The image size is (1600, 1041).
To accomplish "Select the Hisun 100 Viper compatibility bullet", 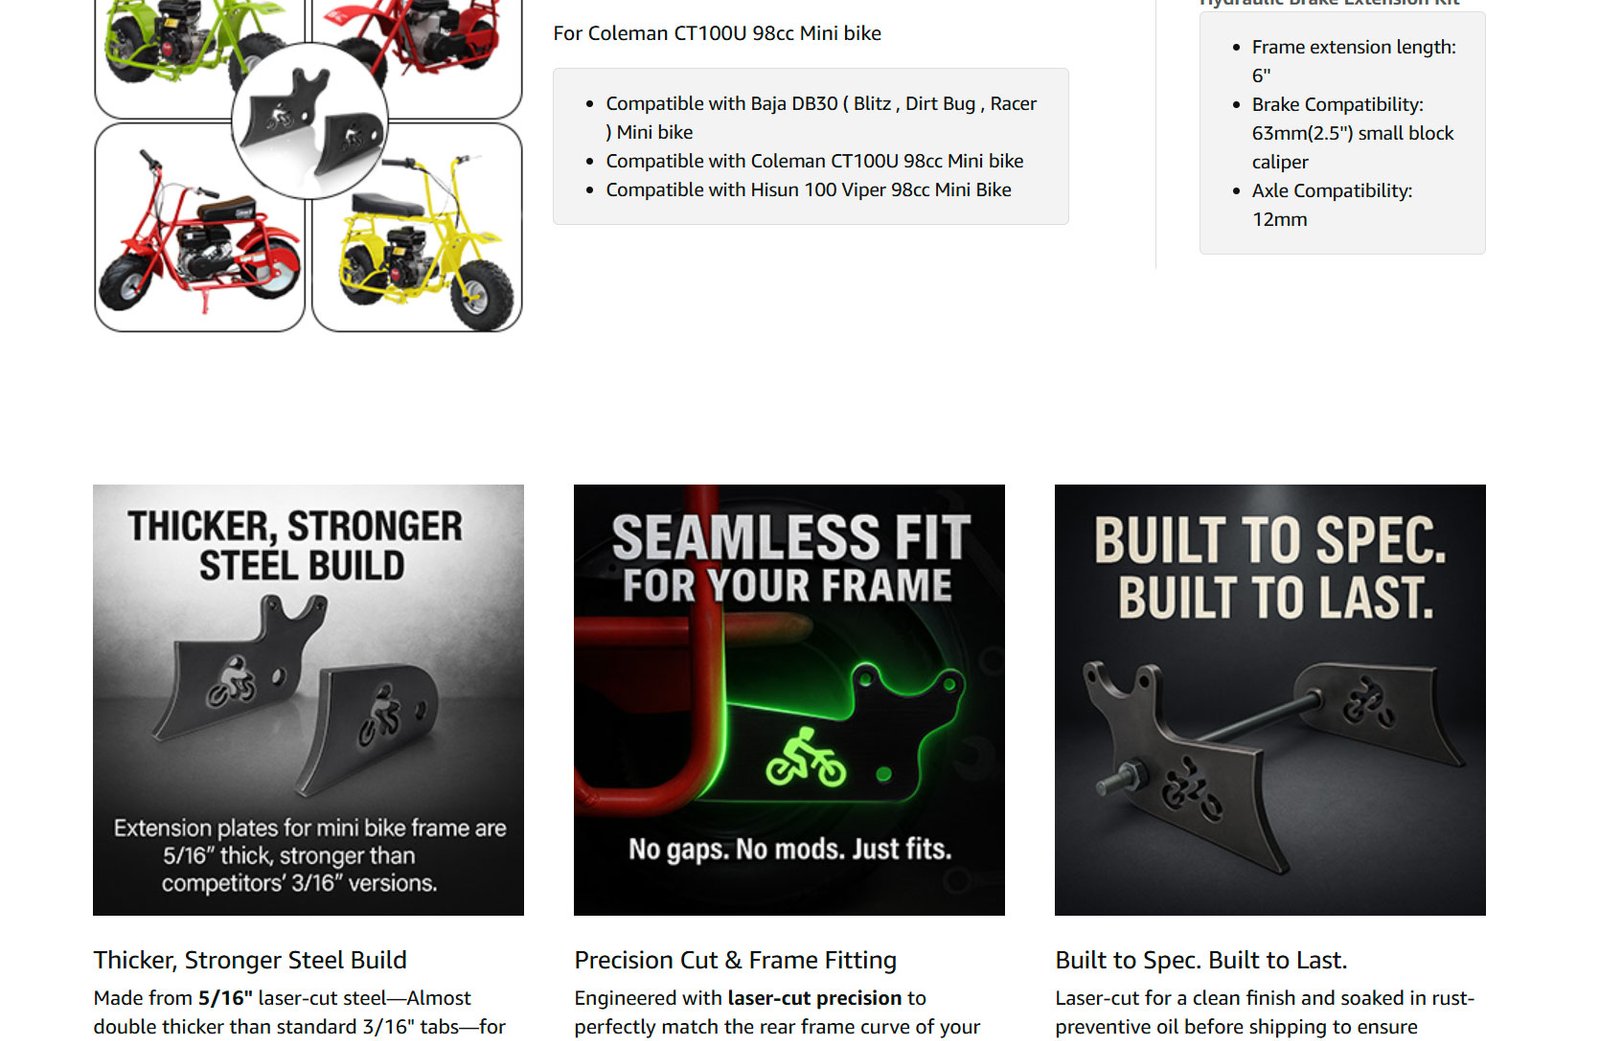I will (x=808, y=190).
